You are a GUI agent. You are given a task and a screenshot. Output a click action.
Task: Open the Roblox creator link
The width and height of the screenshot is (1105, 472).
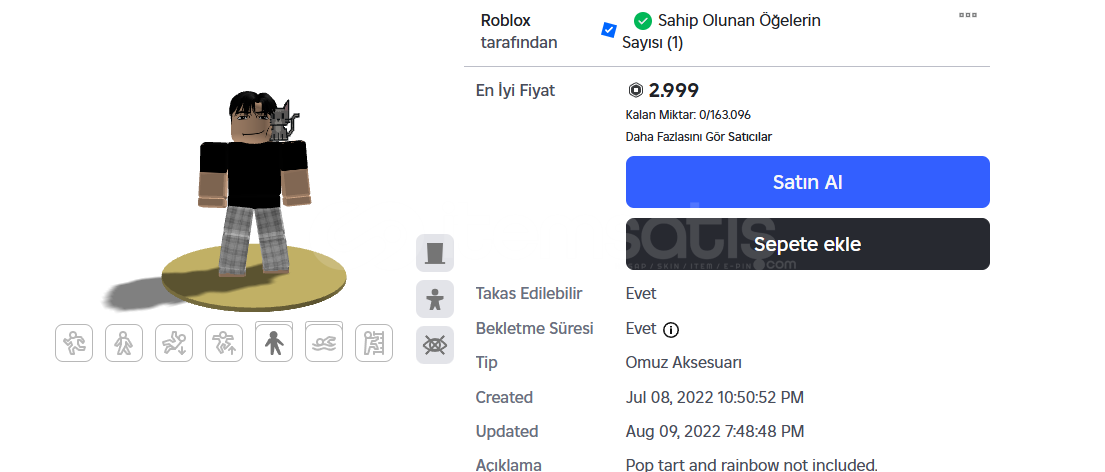point(505,20)
